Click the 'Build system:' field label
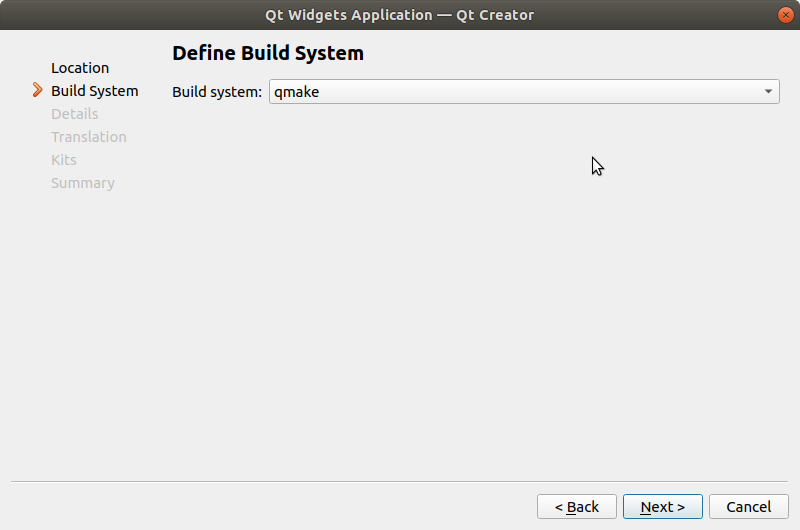800x530 pixels. tap(217, 92)
